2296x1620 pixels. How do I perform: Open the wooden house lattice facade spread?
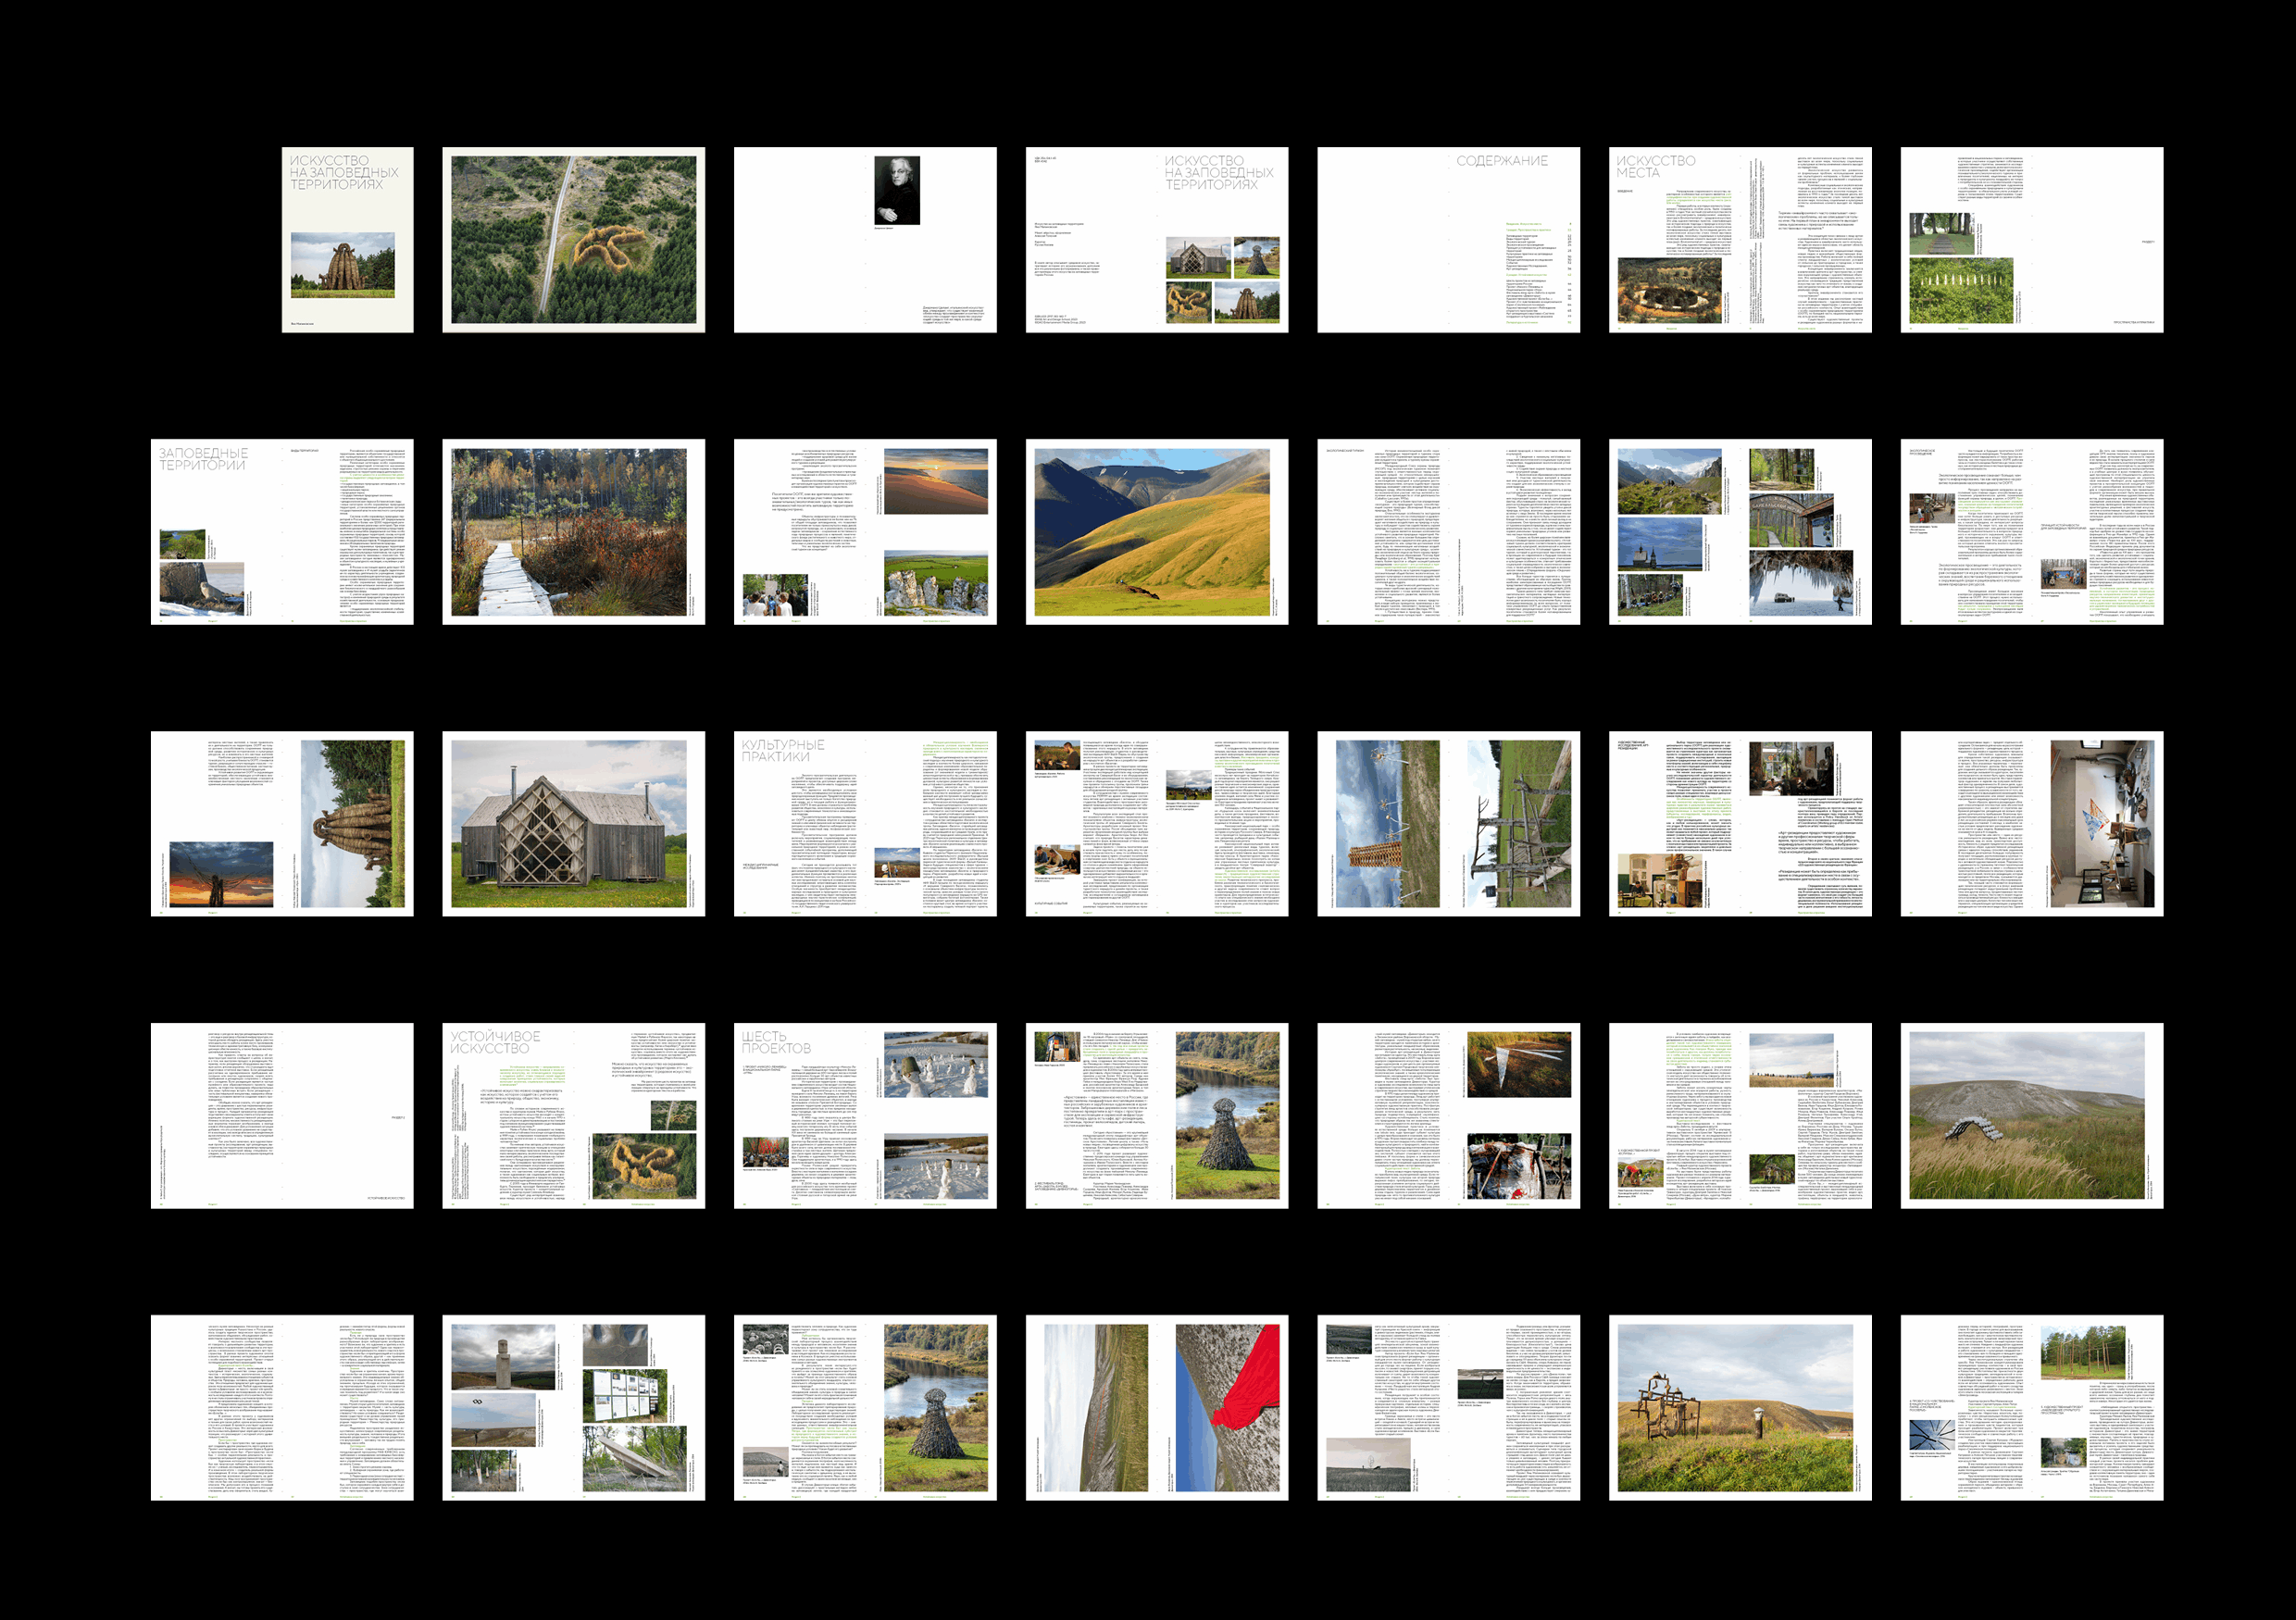coord(573,824)
